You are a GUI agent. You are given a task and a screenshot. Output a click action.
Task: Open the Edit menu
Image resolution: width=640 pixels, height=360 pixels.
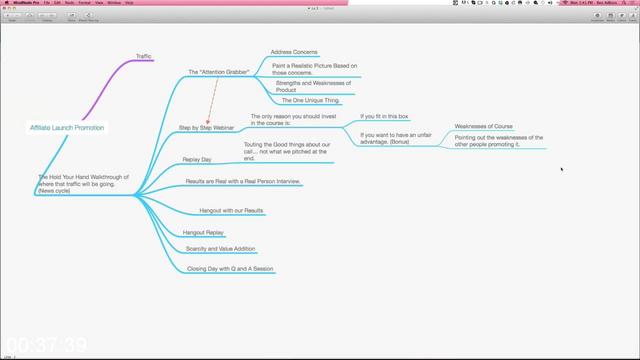pos(57,2)
